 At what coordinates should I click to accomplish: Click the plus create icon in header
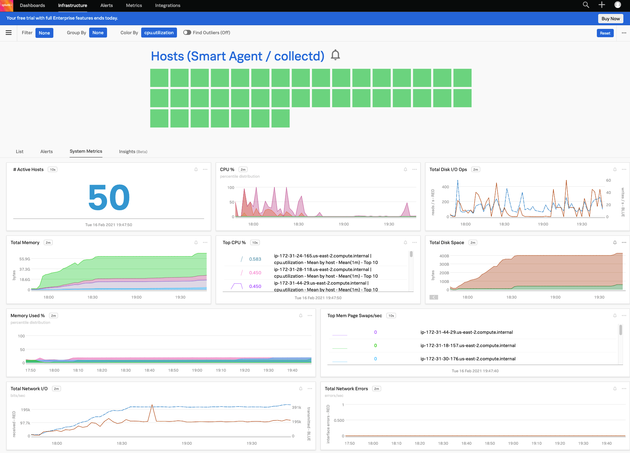click(601, 5)
